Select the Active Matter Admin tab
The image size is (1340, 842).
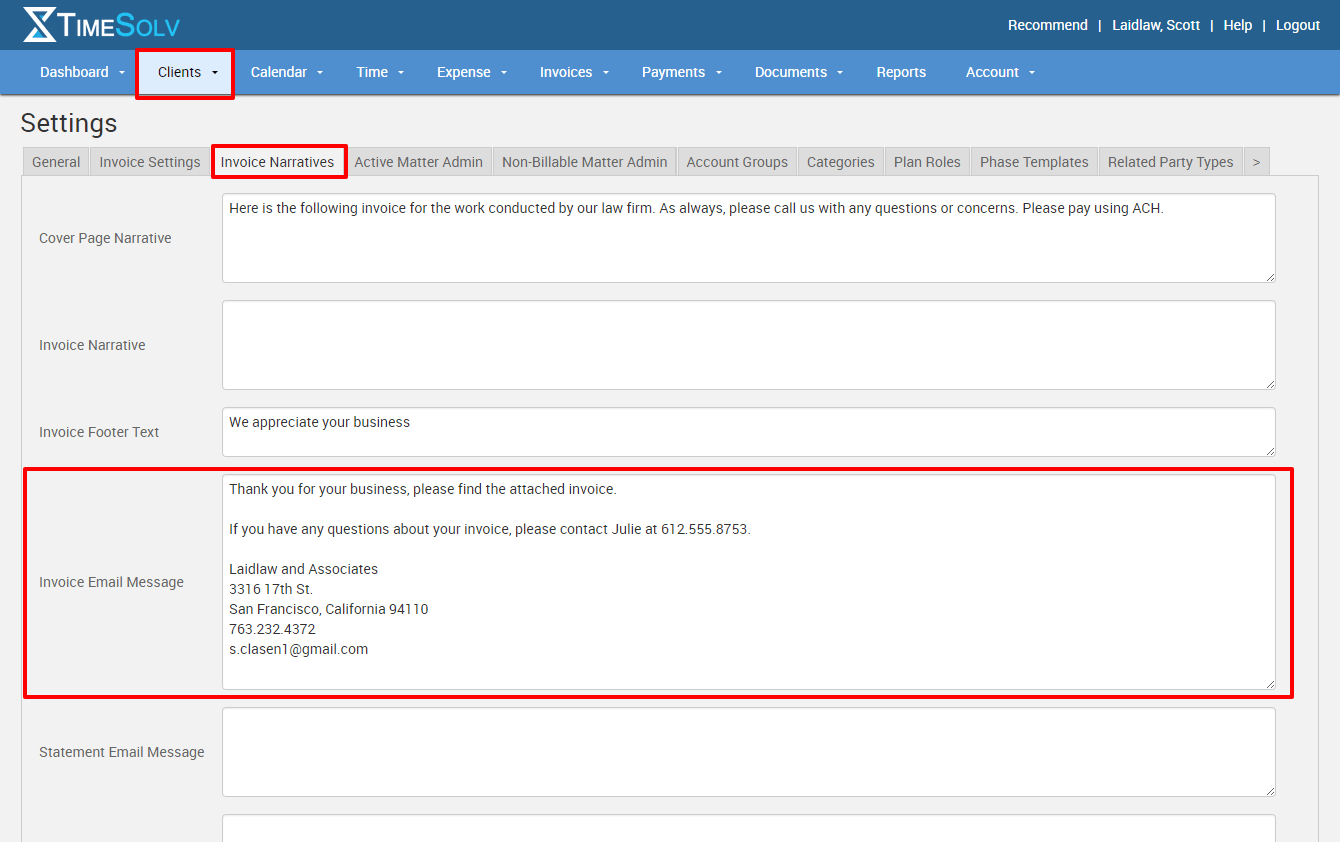point(418,161)
